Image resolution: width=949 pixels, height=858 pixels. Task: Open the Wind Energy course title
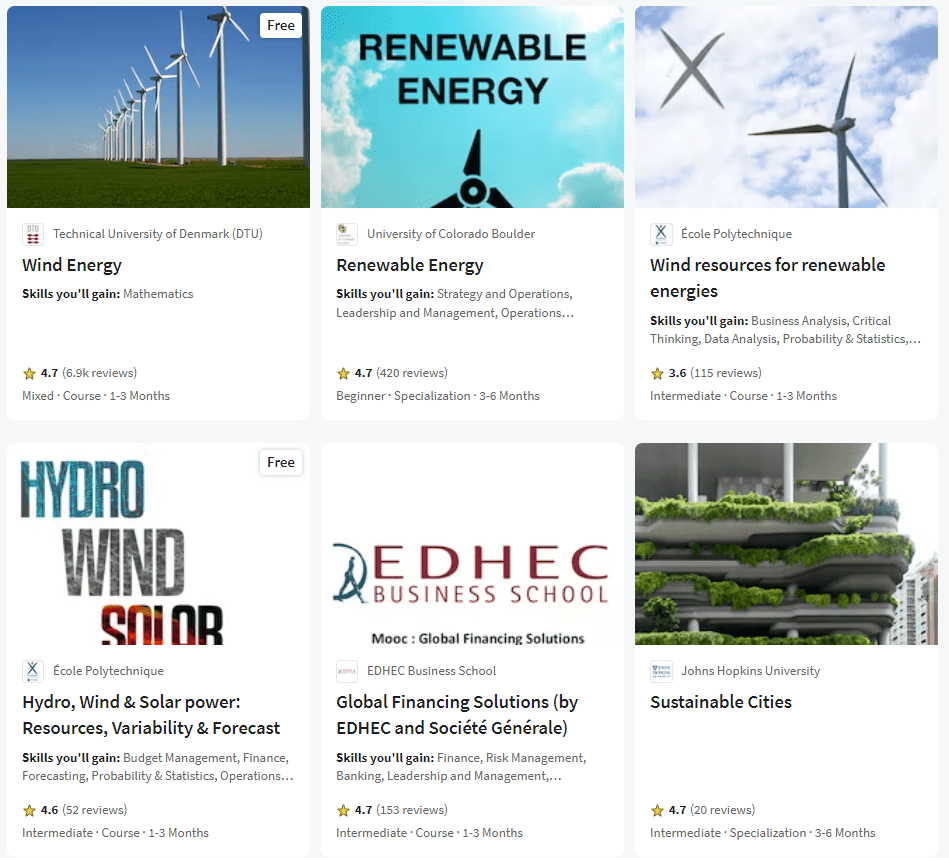72,265
